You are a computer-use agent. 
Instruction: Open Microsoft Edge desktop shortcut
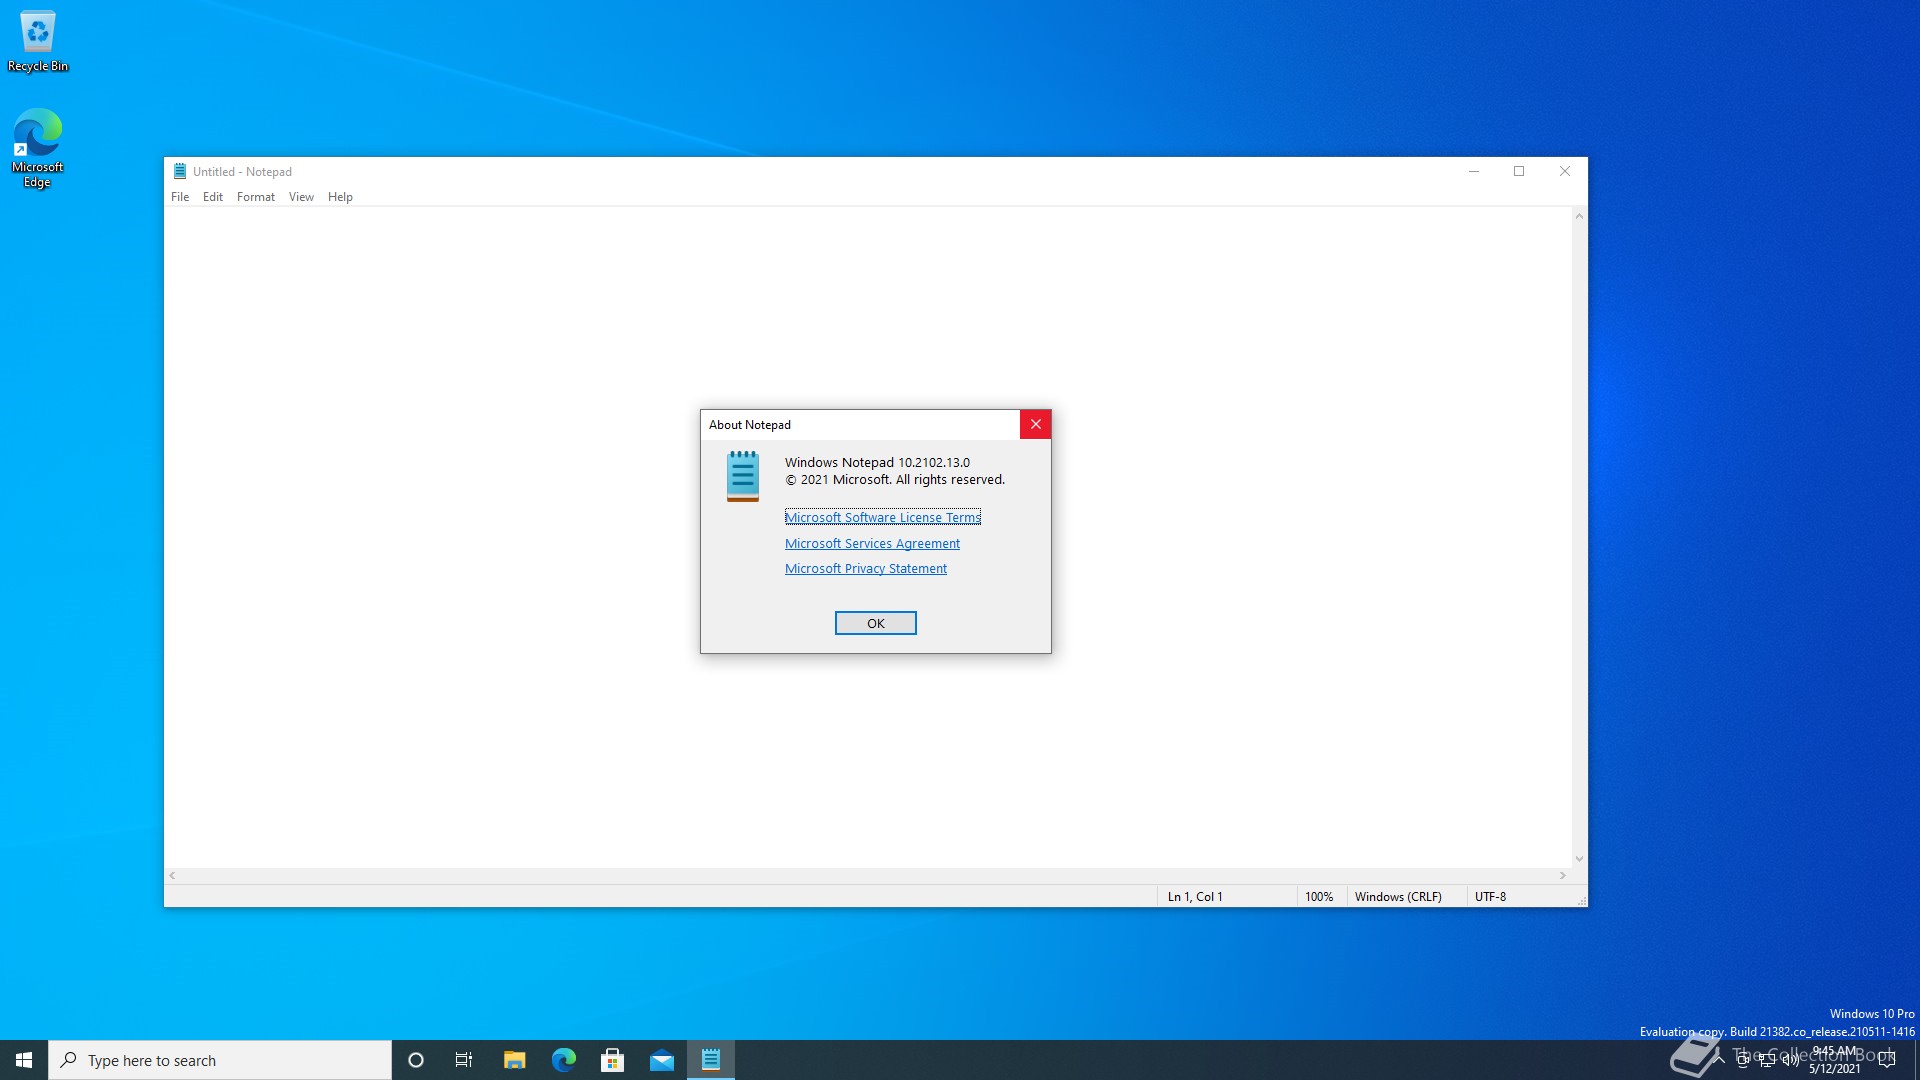tap(37, 148)
